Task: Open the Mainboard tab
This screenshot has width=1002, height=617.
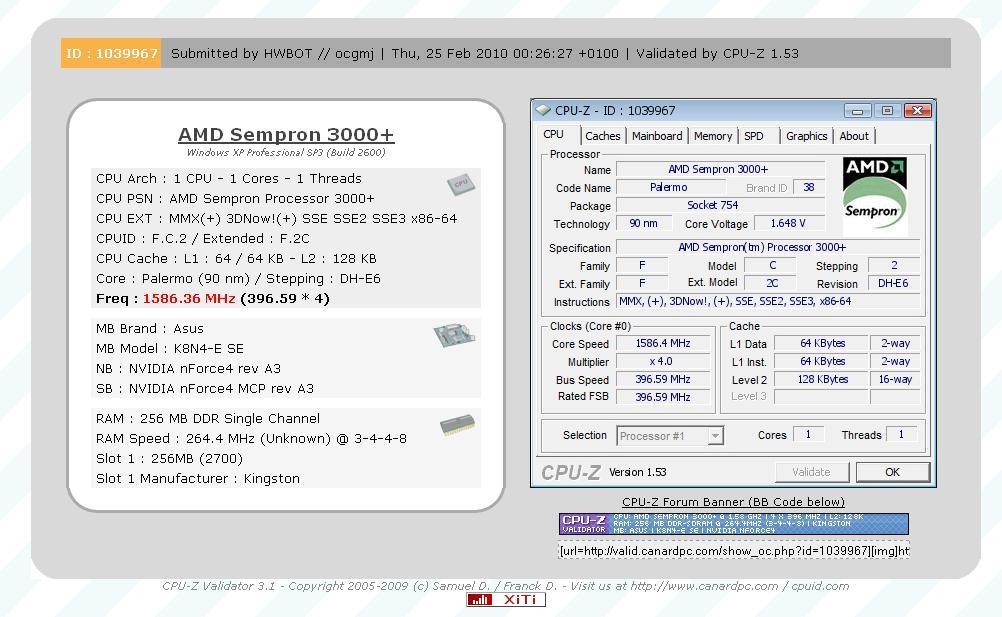Action: coord(657,136)
